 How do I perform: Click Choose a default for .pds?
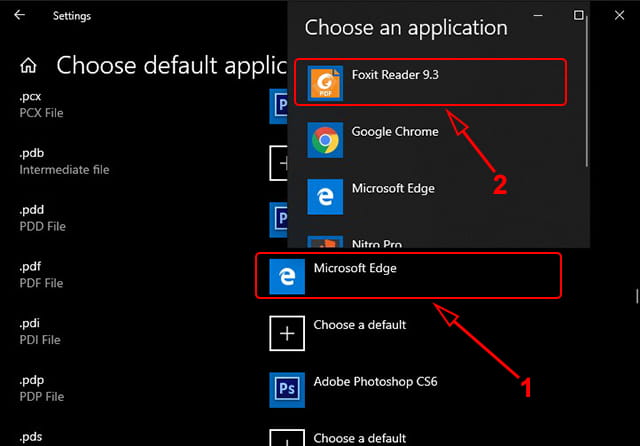tap(360, 438)
